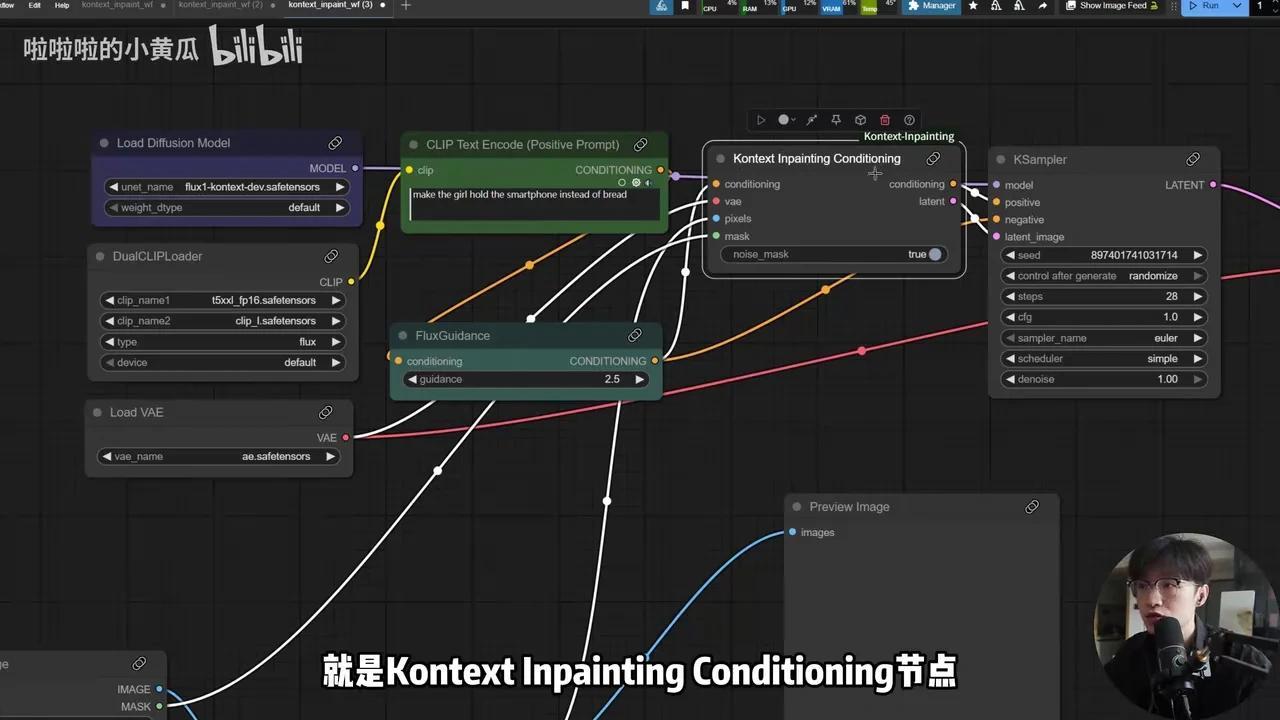Open the Manager panel
The image size is (1280, 720).
point(930,7)
